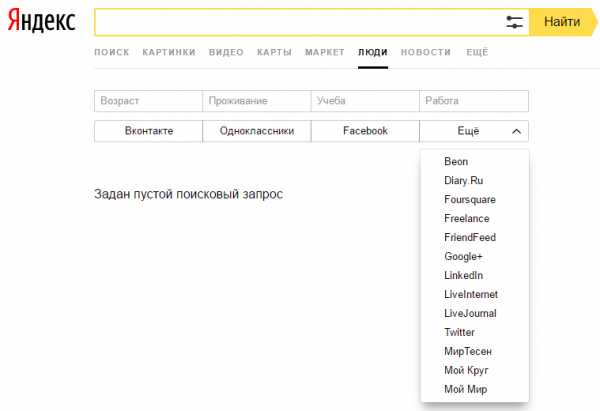The height and width of the screenshot is (411, 600).
Task: Click the Найти search button
Action: coord(563,22)
